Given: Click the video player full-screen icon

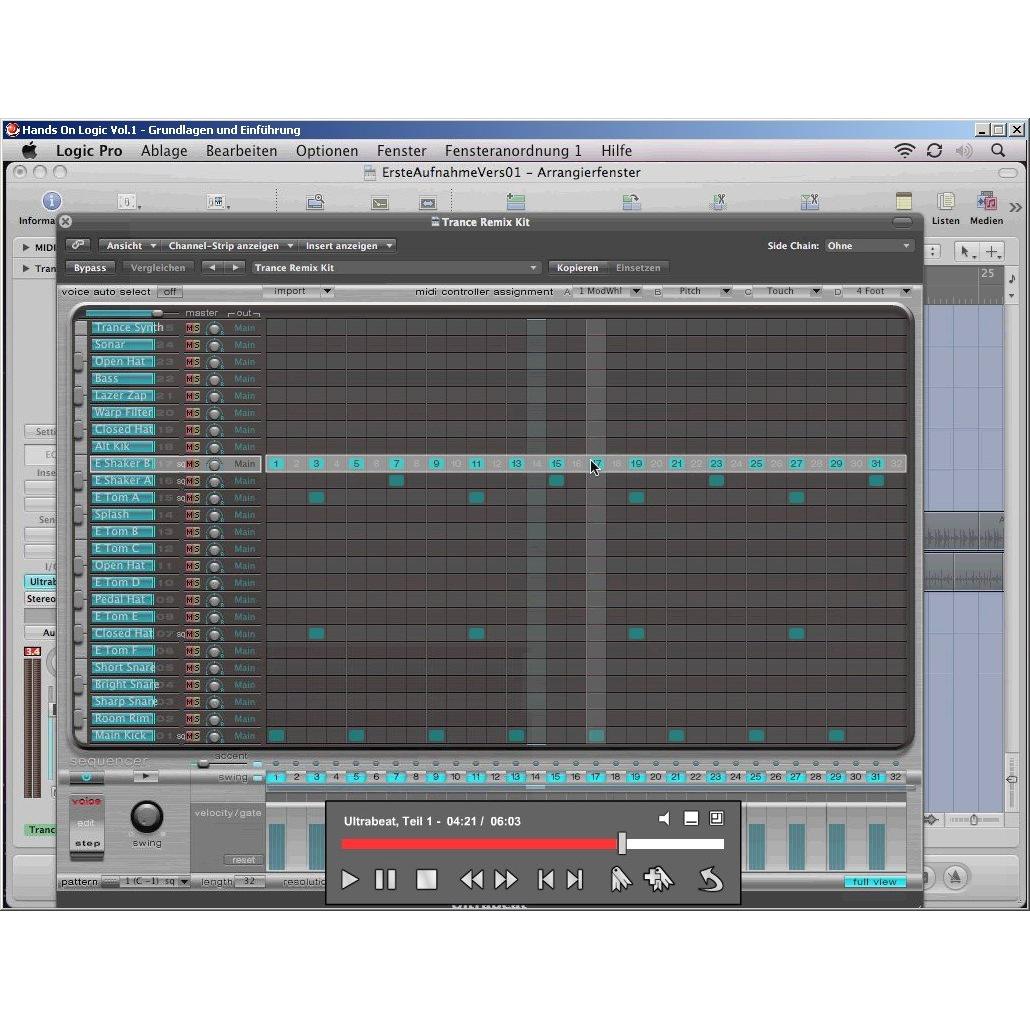Looking at the screenshot, I should tap(717, 818).
